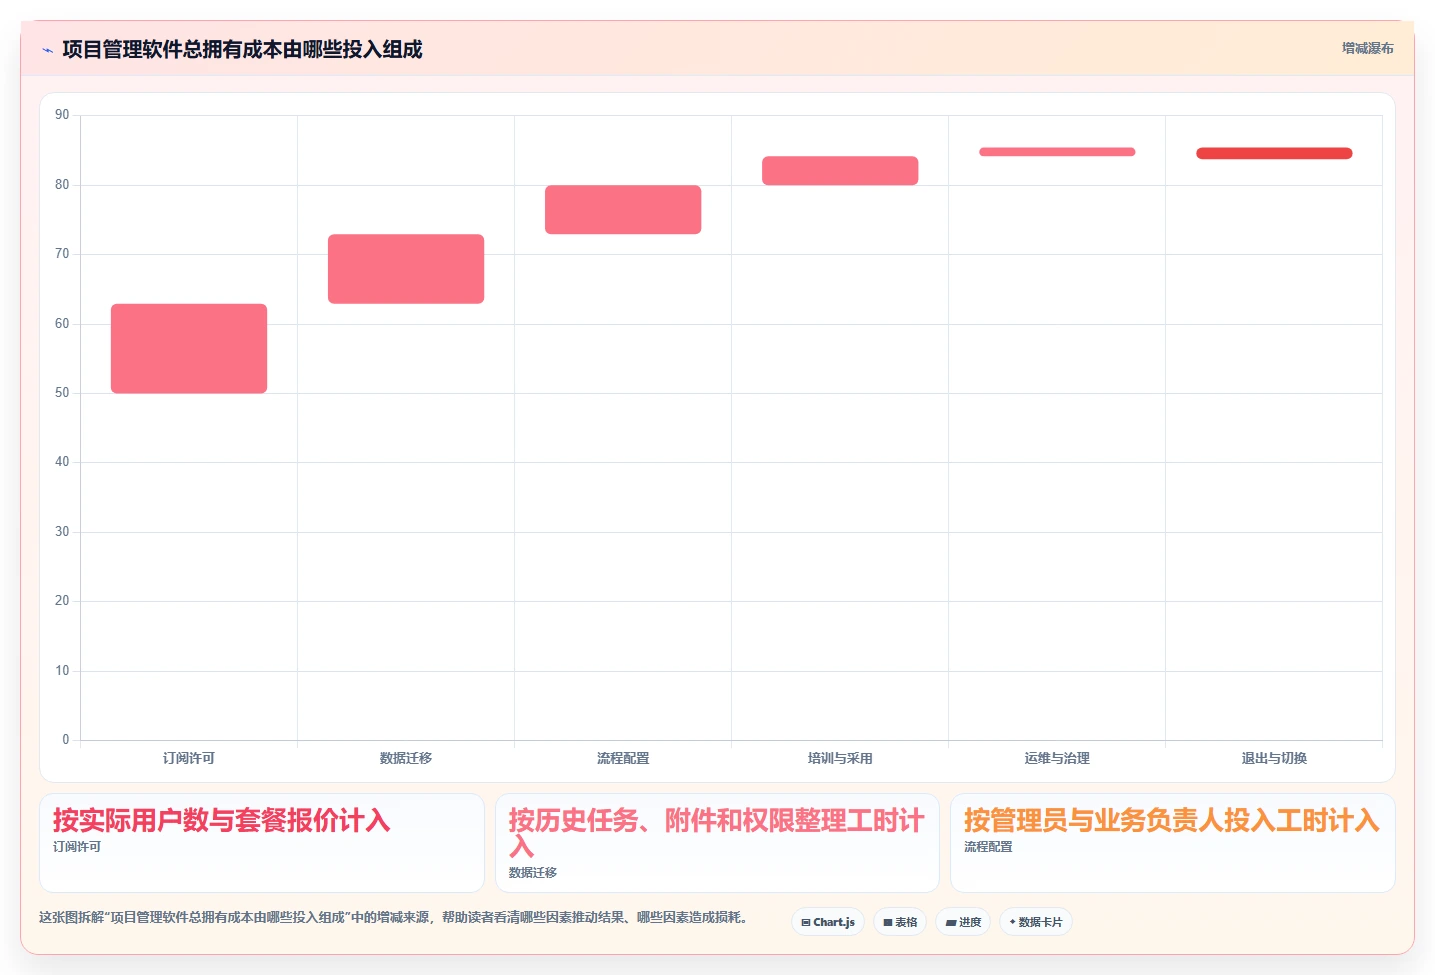The width and height of the screenshot is (1435, 975).
Task: Click the 订阅许可 x-axis label
Action: pos(189,758)
